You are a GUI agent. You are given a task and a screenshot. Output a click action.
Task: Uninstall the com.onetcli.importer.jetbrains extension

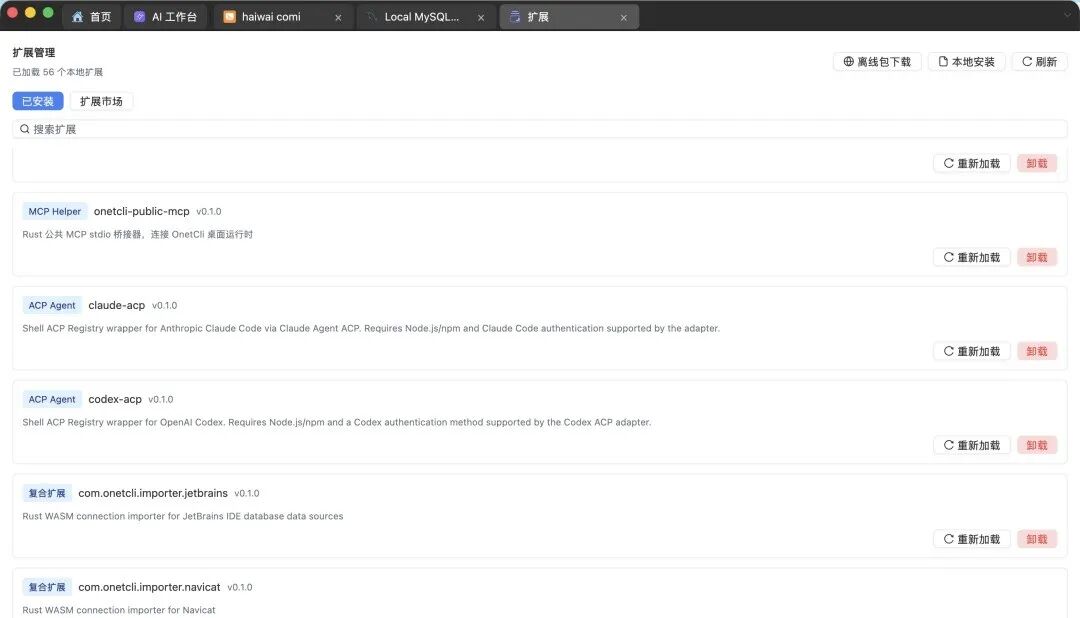pos(1037,539)
